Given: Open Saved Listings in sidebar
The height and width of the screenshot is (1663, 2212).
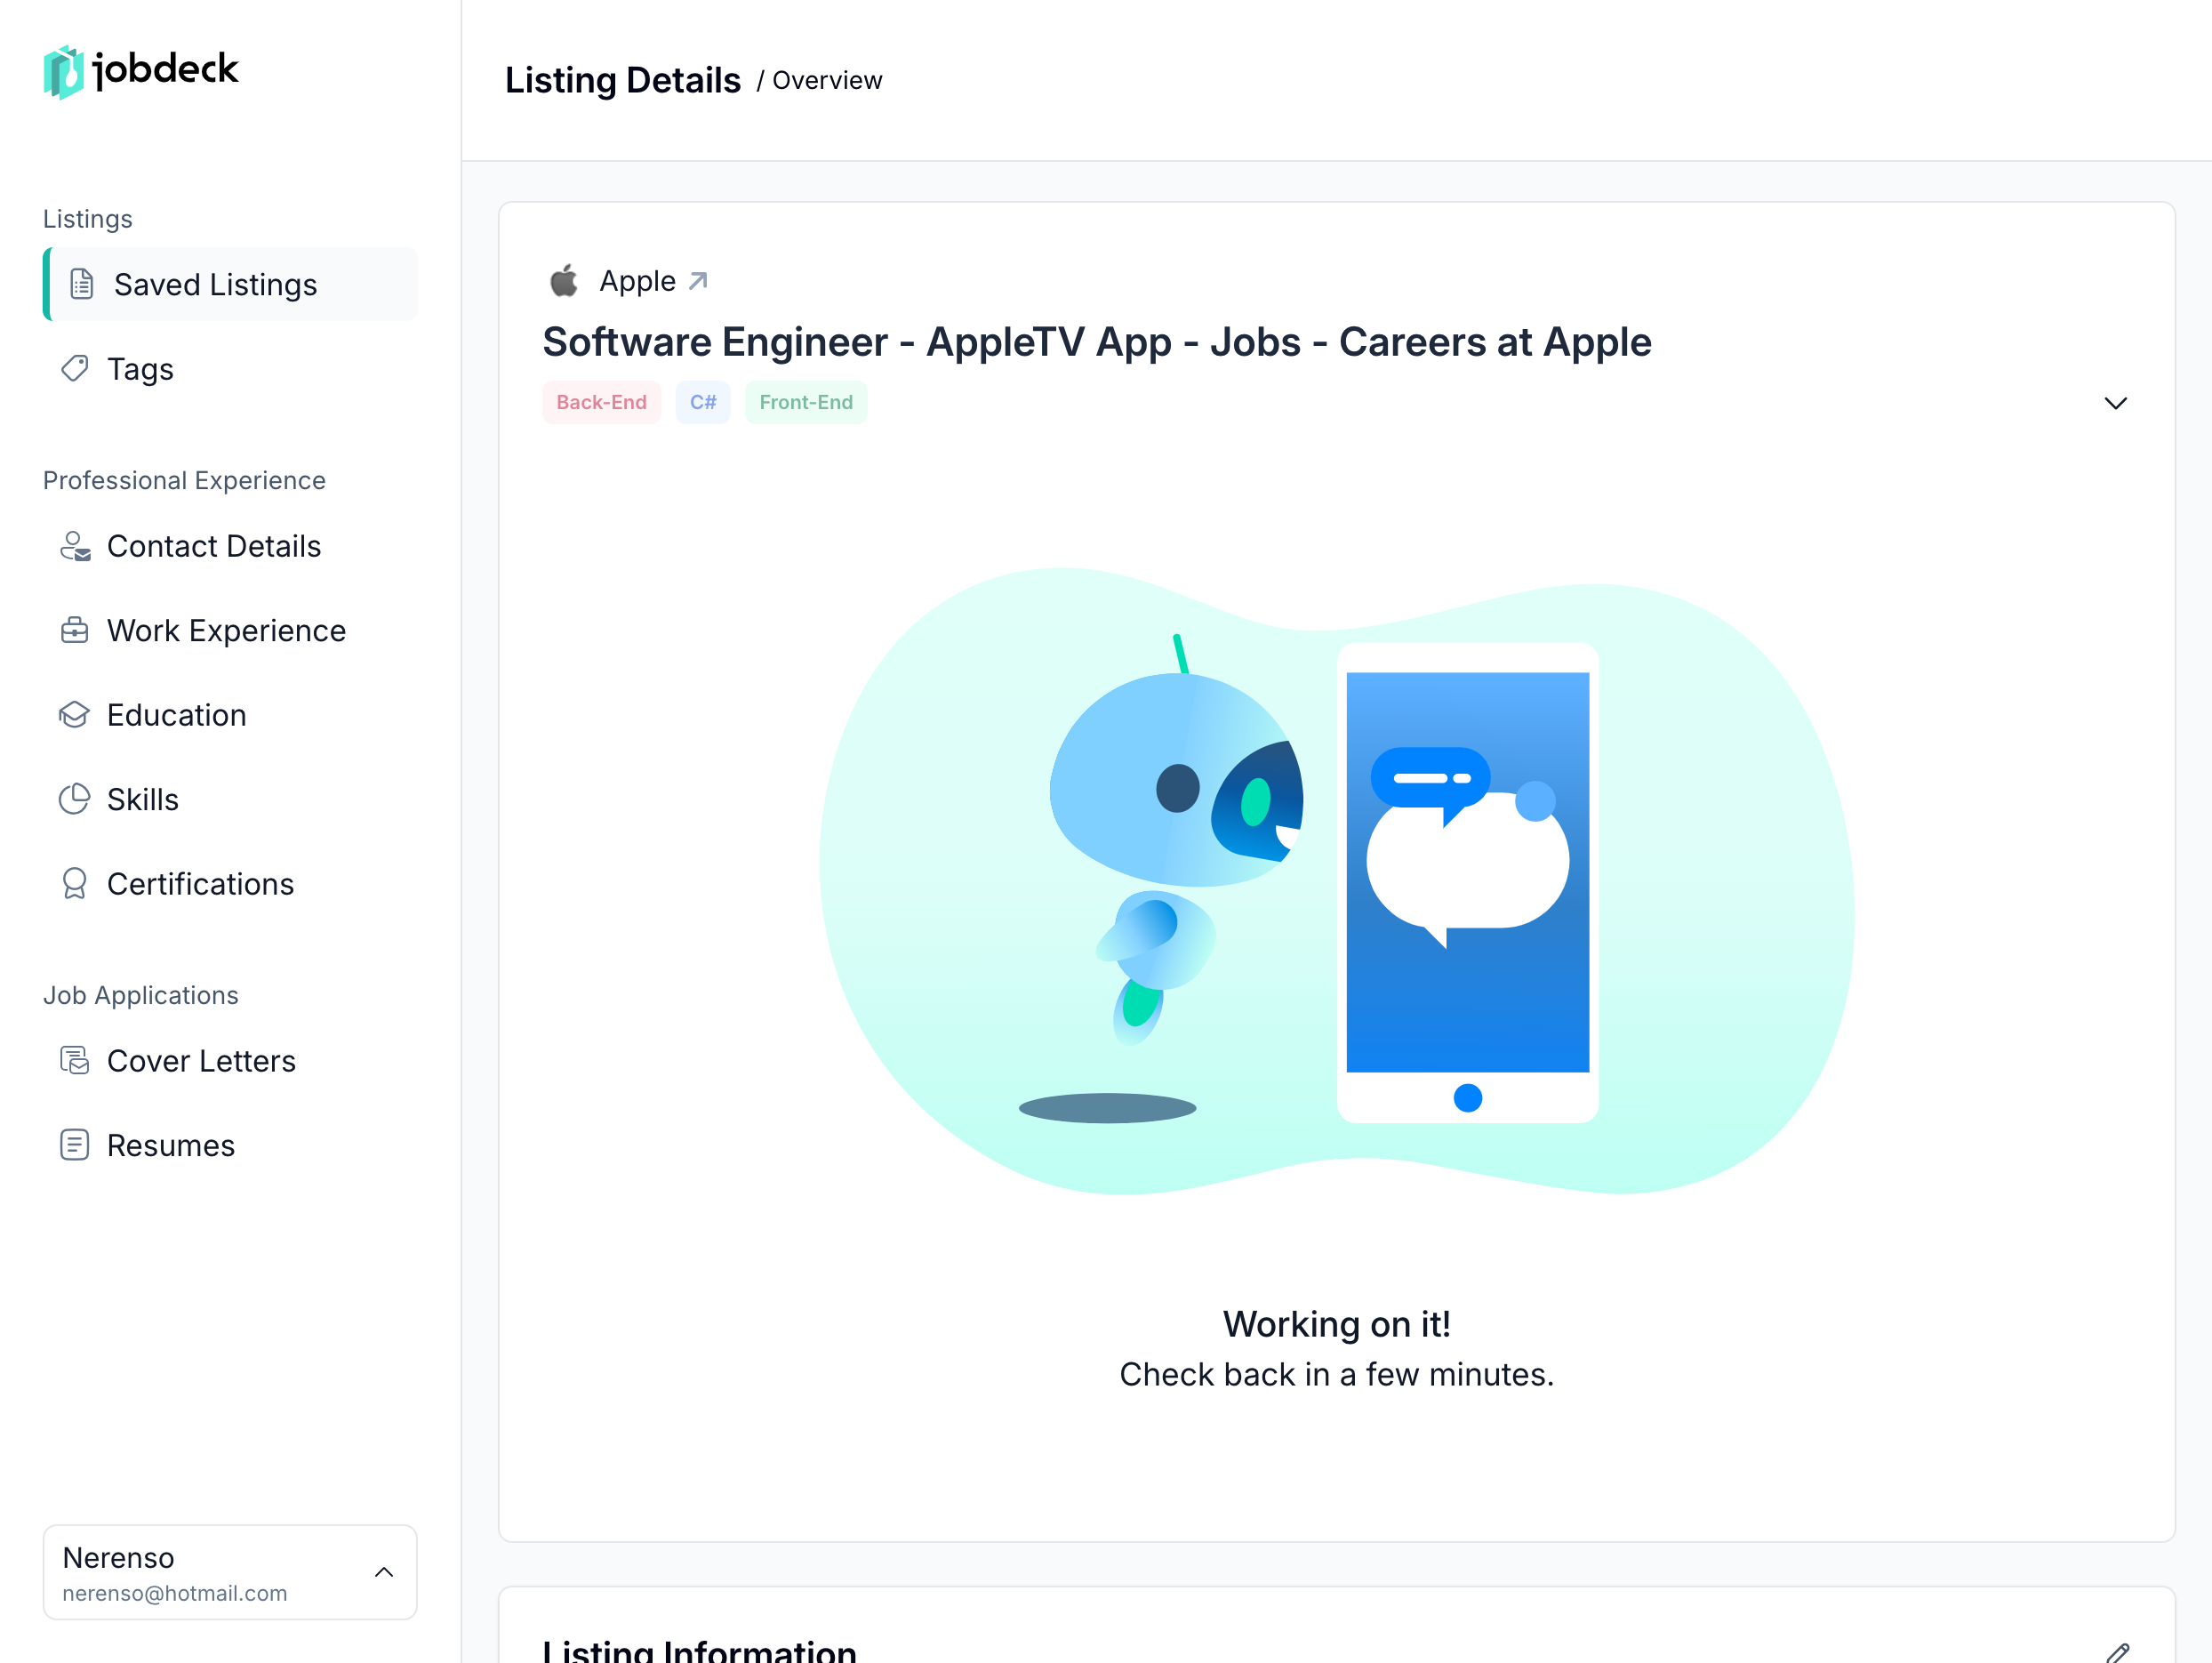Looking at the screenshot, I should click(230, 285).
